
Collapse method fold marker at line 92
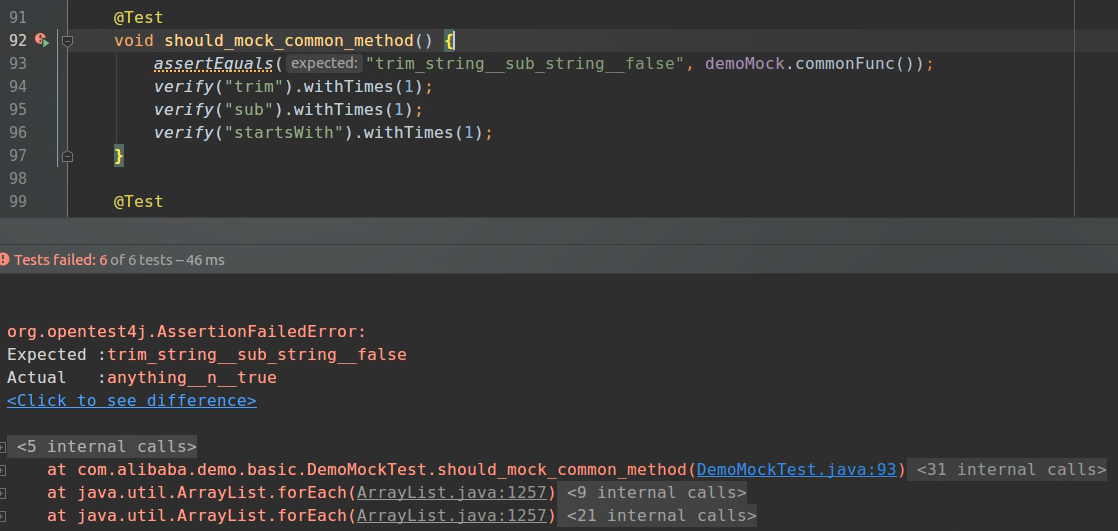pyautogui.click(x=67, y=41)
